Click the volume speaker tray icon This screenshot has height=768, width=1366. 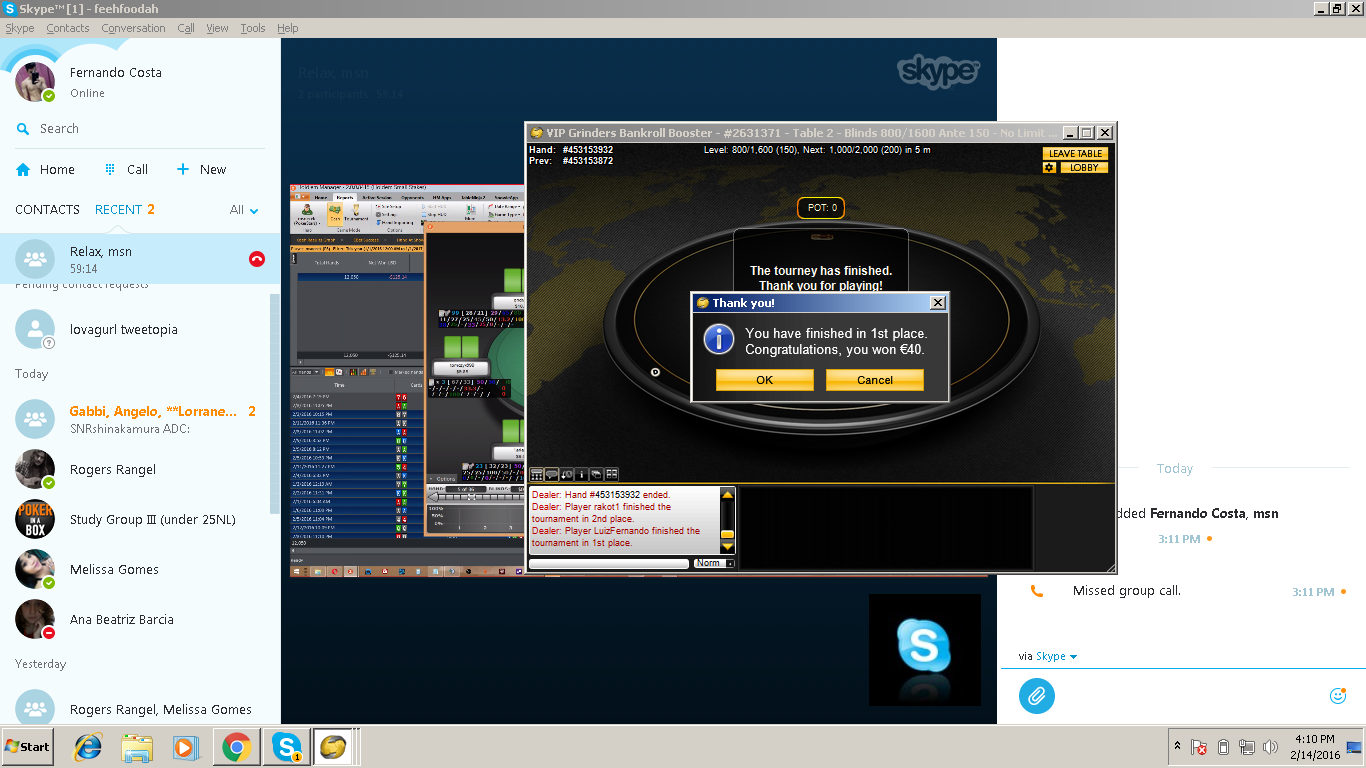pyautogui.click(x=1271, y=747)
